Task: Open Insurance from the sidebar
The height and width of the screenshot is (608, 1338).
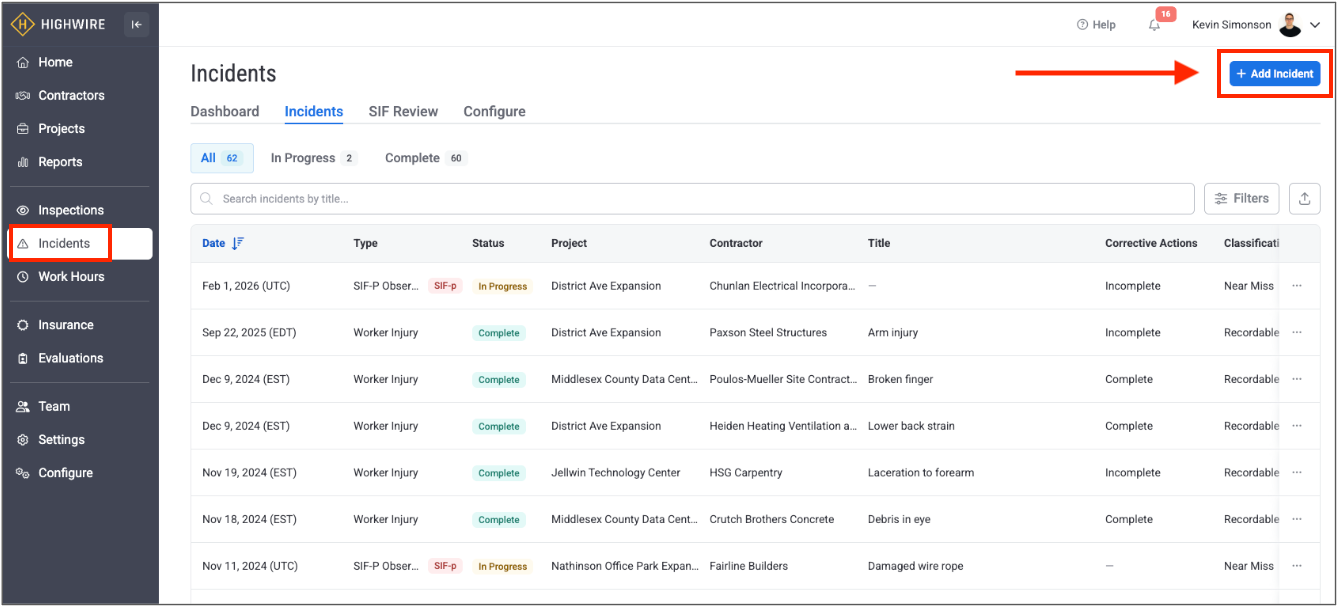Action: point(65,325)
